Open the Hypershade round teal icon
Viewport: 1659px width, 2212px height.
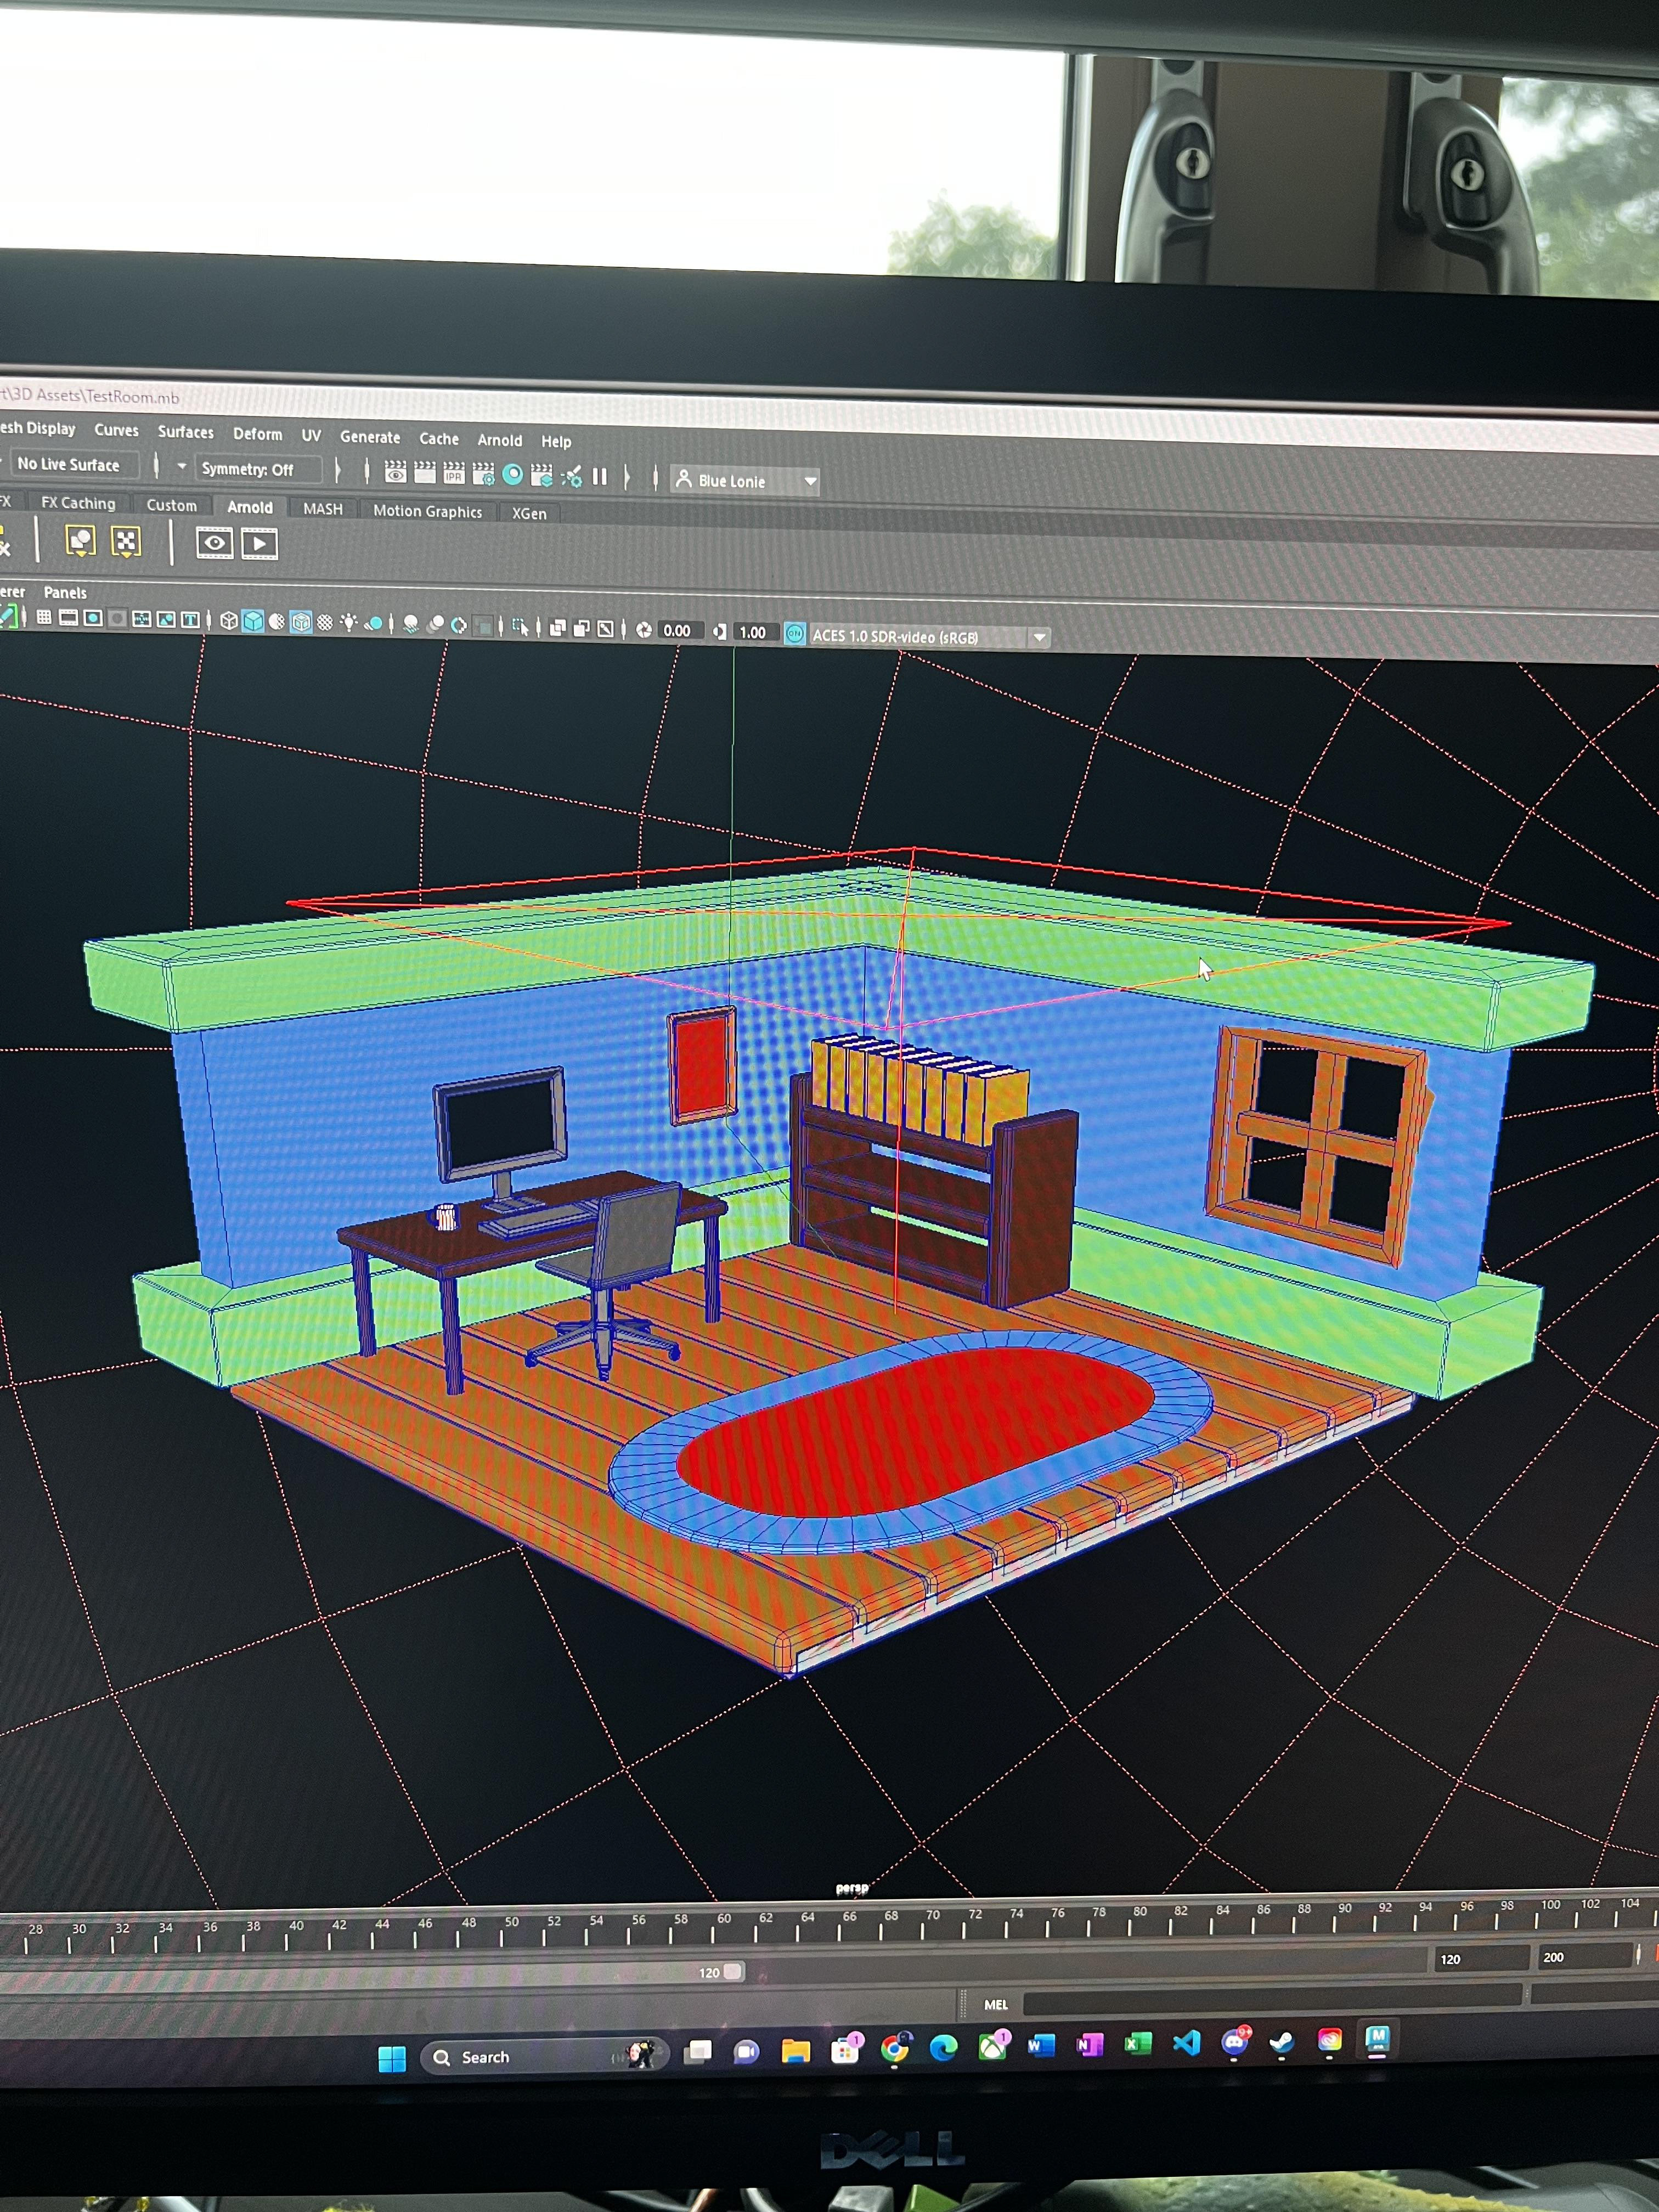[513, 475]
